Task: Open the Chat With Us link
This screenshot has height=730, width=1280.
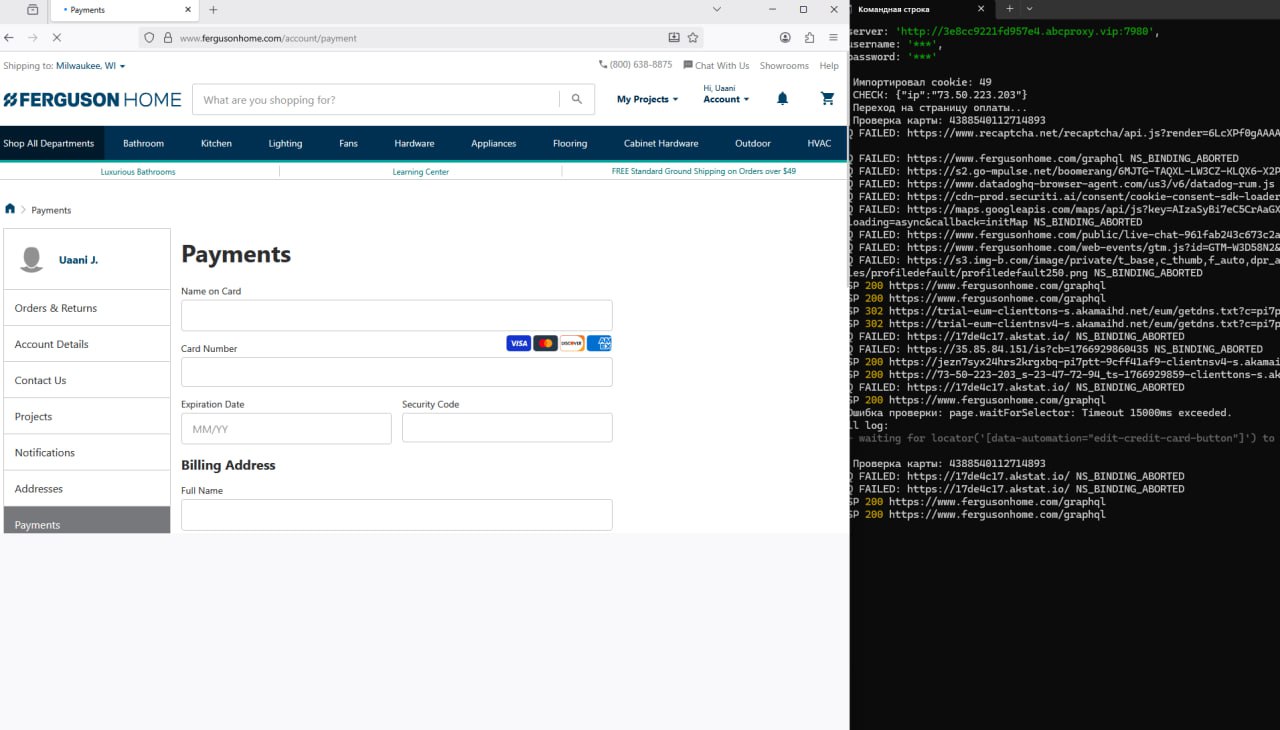Action: 716,65
